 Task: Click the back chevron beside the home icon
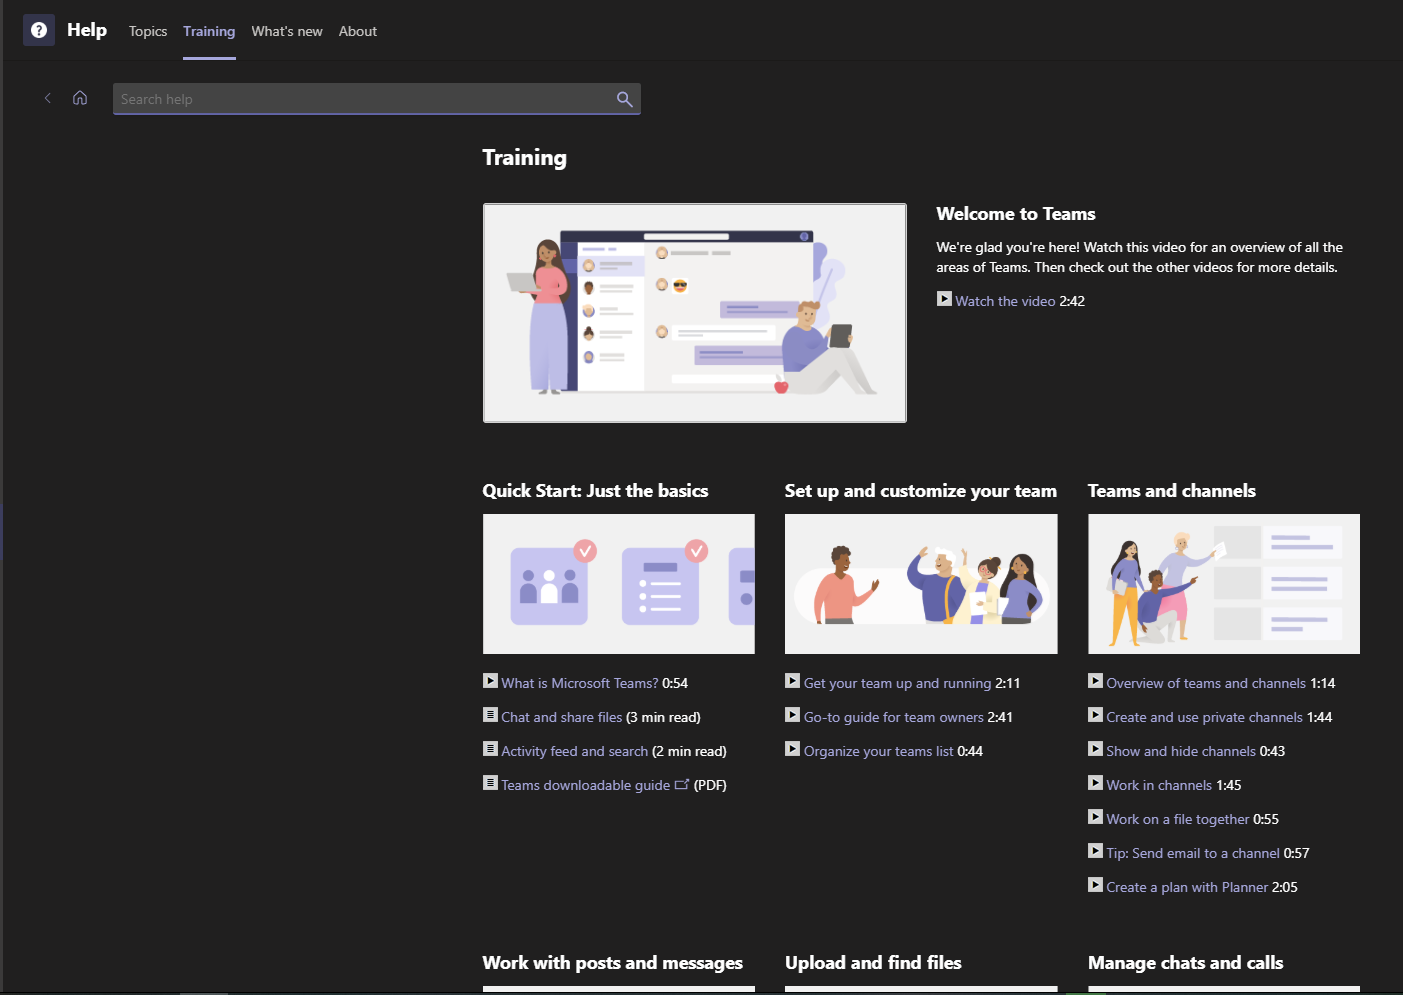[47, 98]
